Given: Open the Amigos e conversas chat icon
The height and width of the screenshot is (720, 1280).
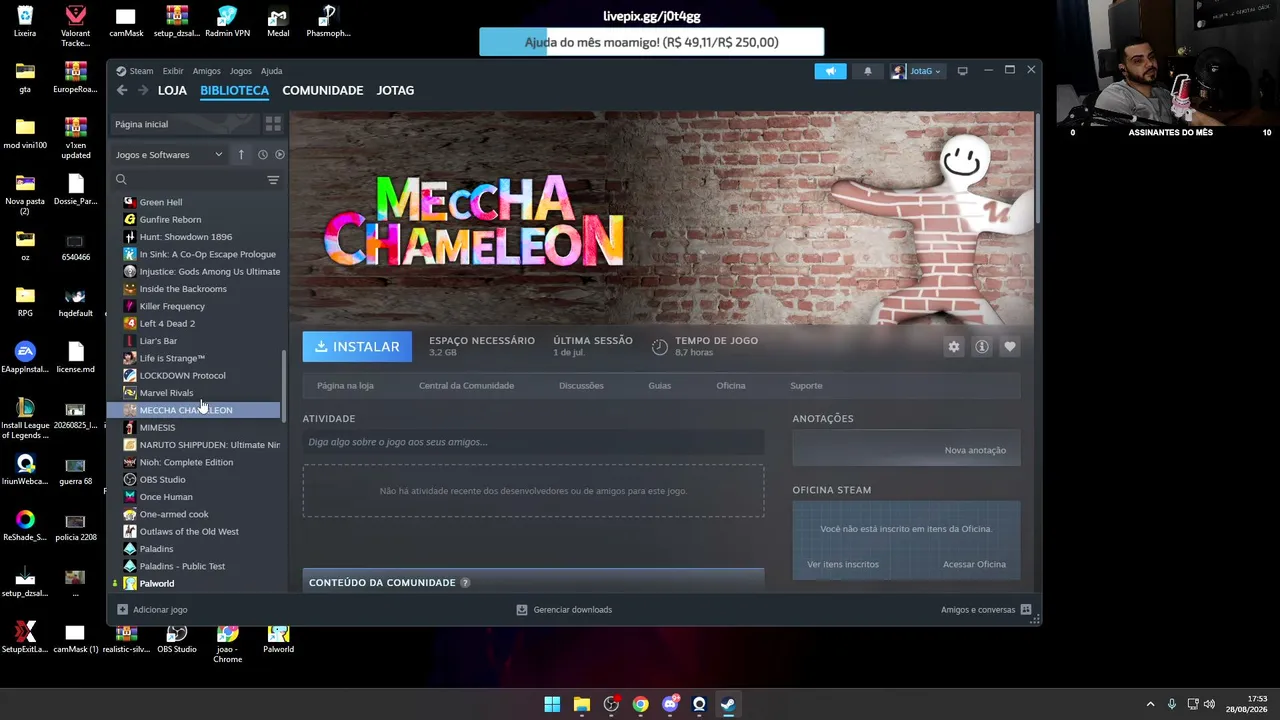Looking at the screenshot, I should 1025,609.
